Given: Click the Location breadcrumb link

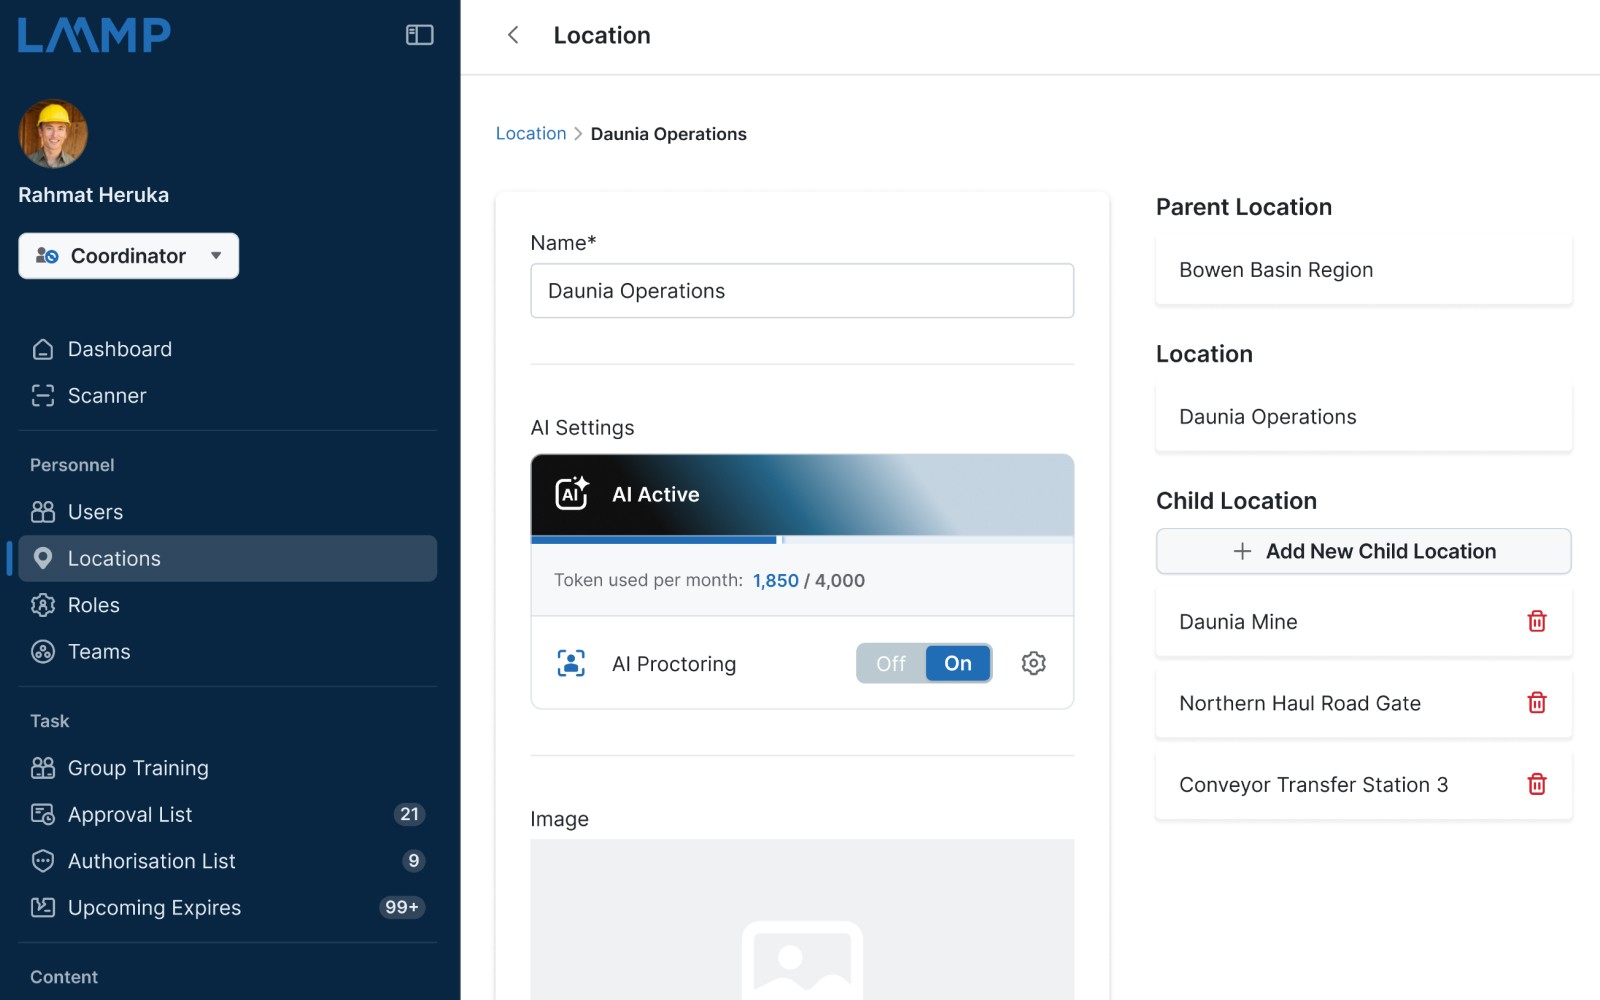Looking at the screenshot, I should [x=531, y=133].
